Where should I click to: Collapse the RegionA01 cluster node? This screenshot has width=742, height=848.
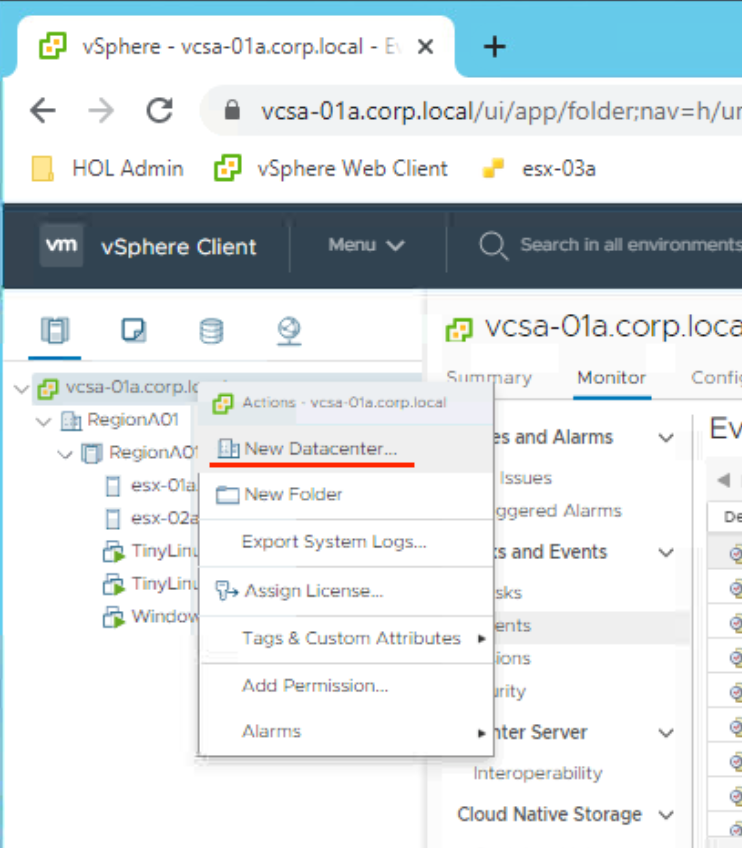pyautogui.click(x=65, y=454)
